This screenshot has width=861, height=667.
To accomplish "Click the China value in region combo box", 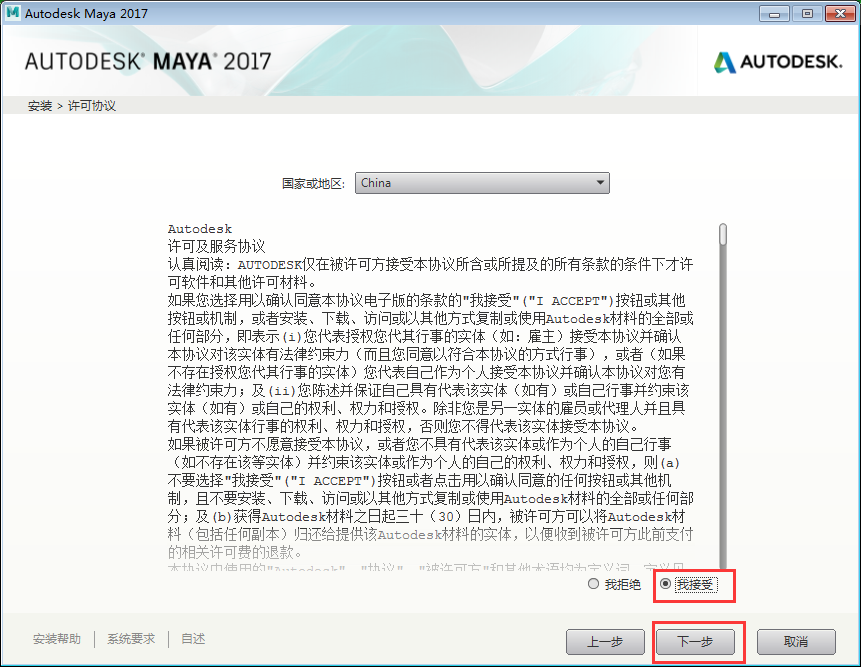I will tap(376, 183).
